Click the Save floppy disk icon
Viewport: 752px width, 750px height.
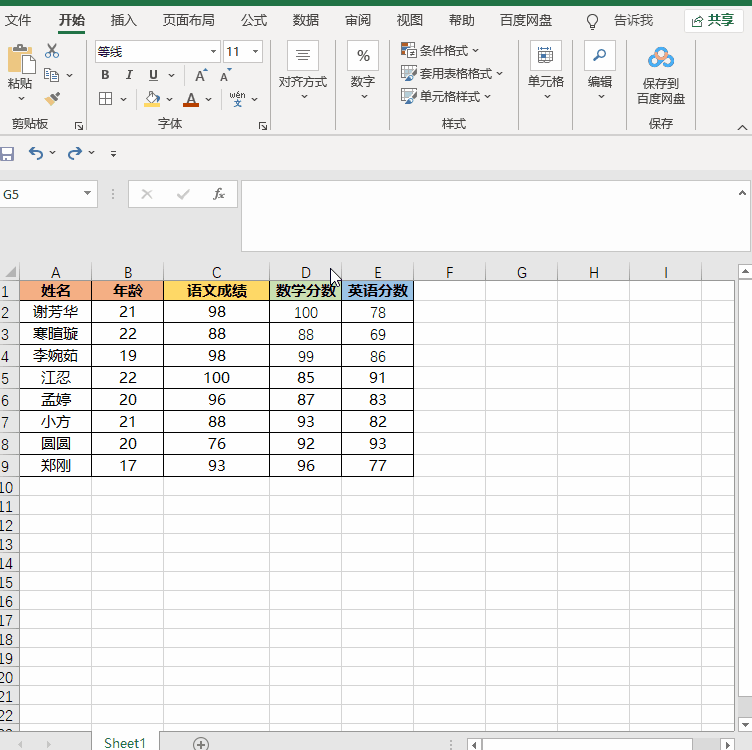coord(7,153)
